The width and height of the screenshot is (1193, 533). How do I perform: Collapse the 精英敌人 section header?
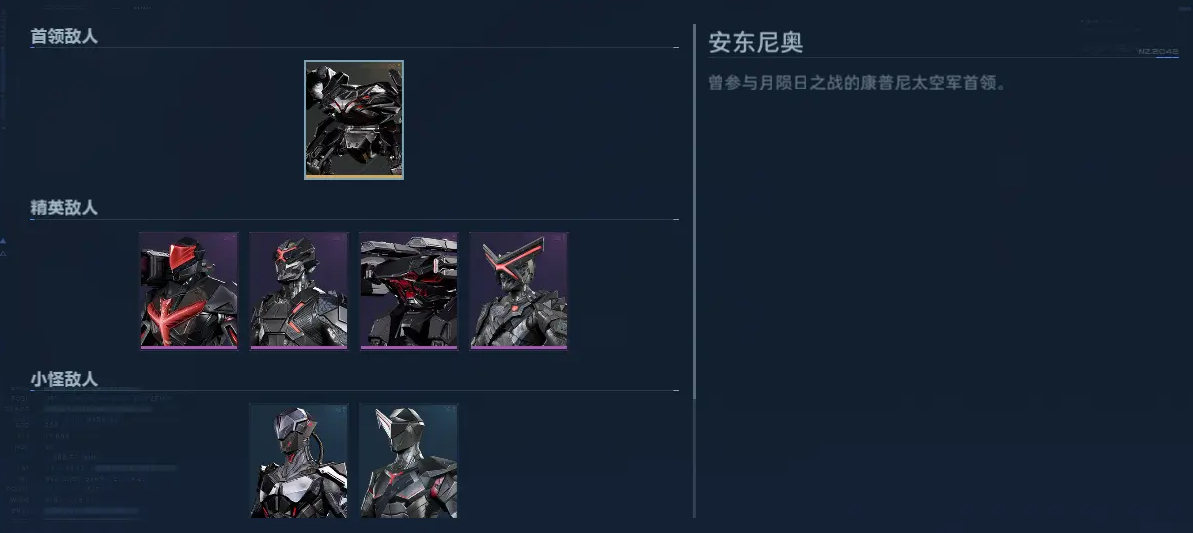tap(64, 208)
